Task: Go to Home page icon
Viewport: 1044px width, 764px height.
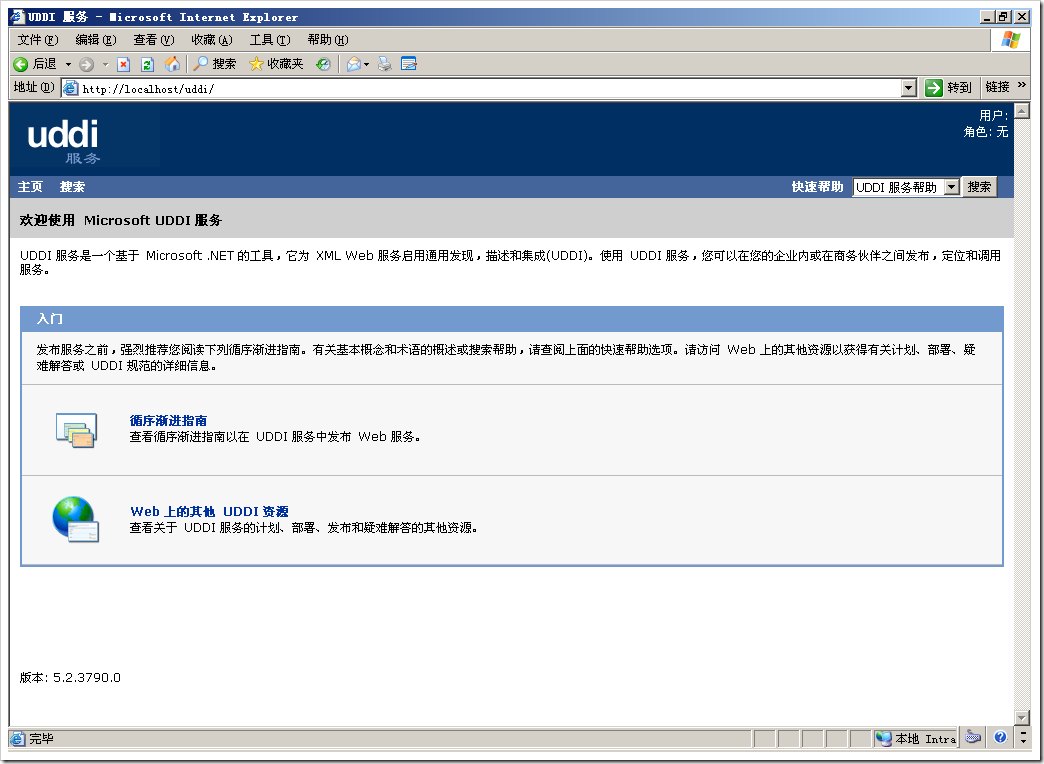Action: click(172, 64)
